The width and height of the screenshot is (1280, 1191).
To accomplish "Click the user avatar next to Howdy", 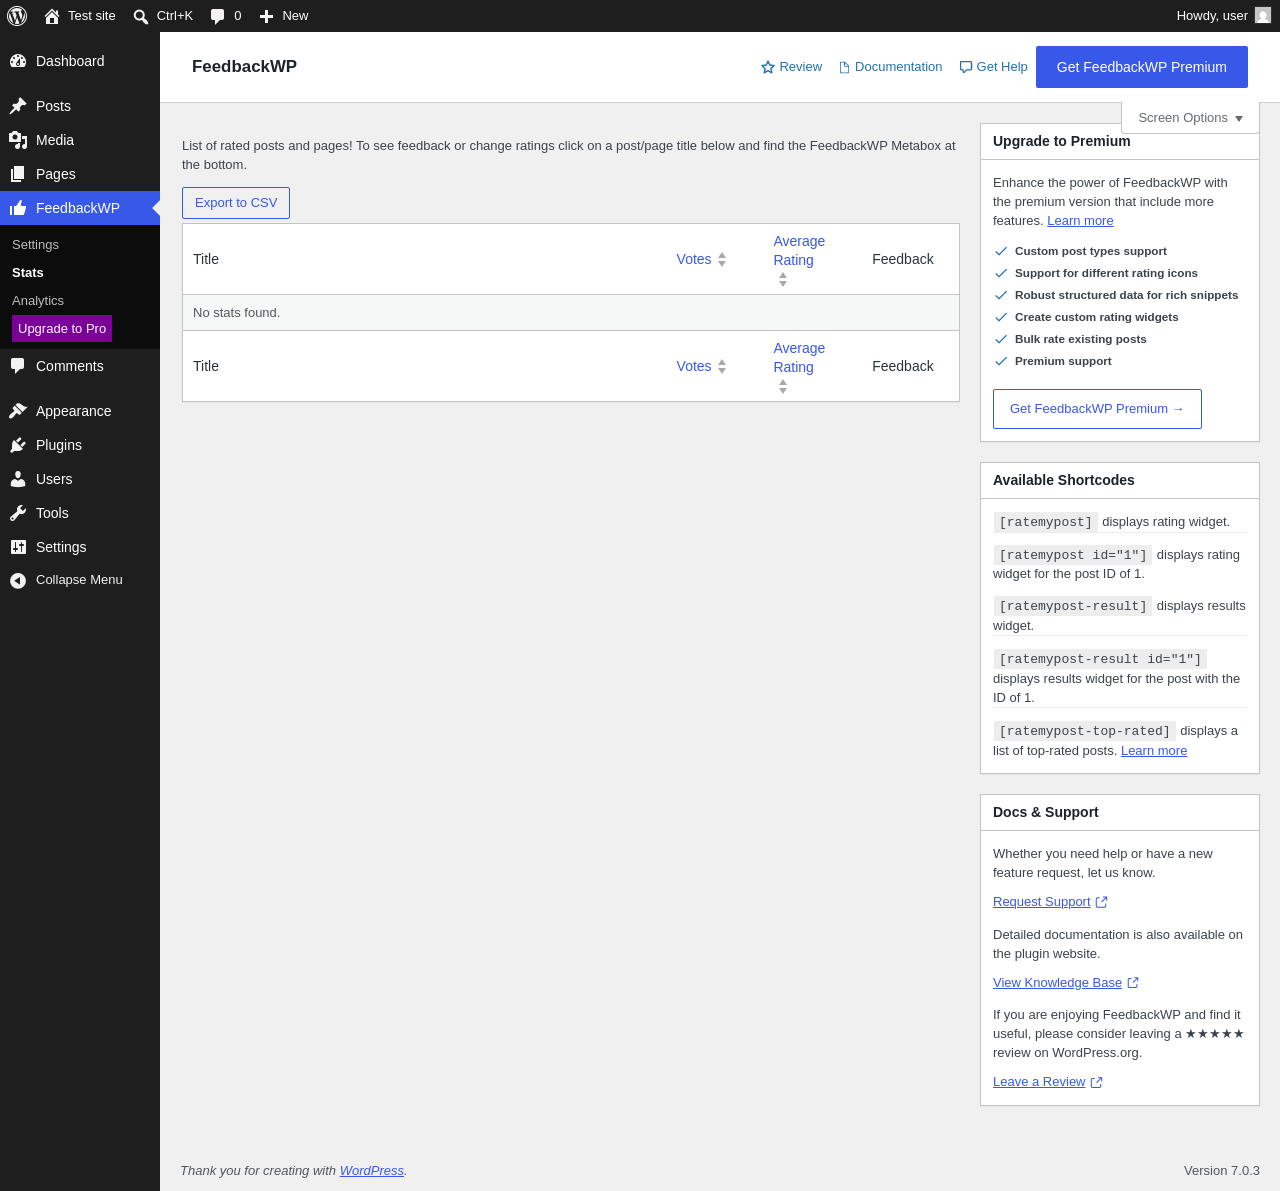I will tap(1263, 16).
